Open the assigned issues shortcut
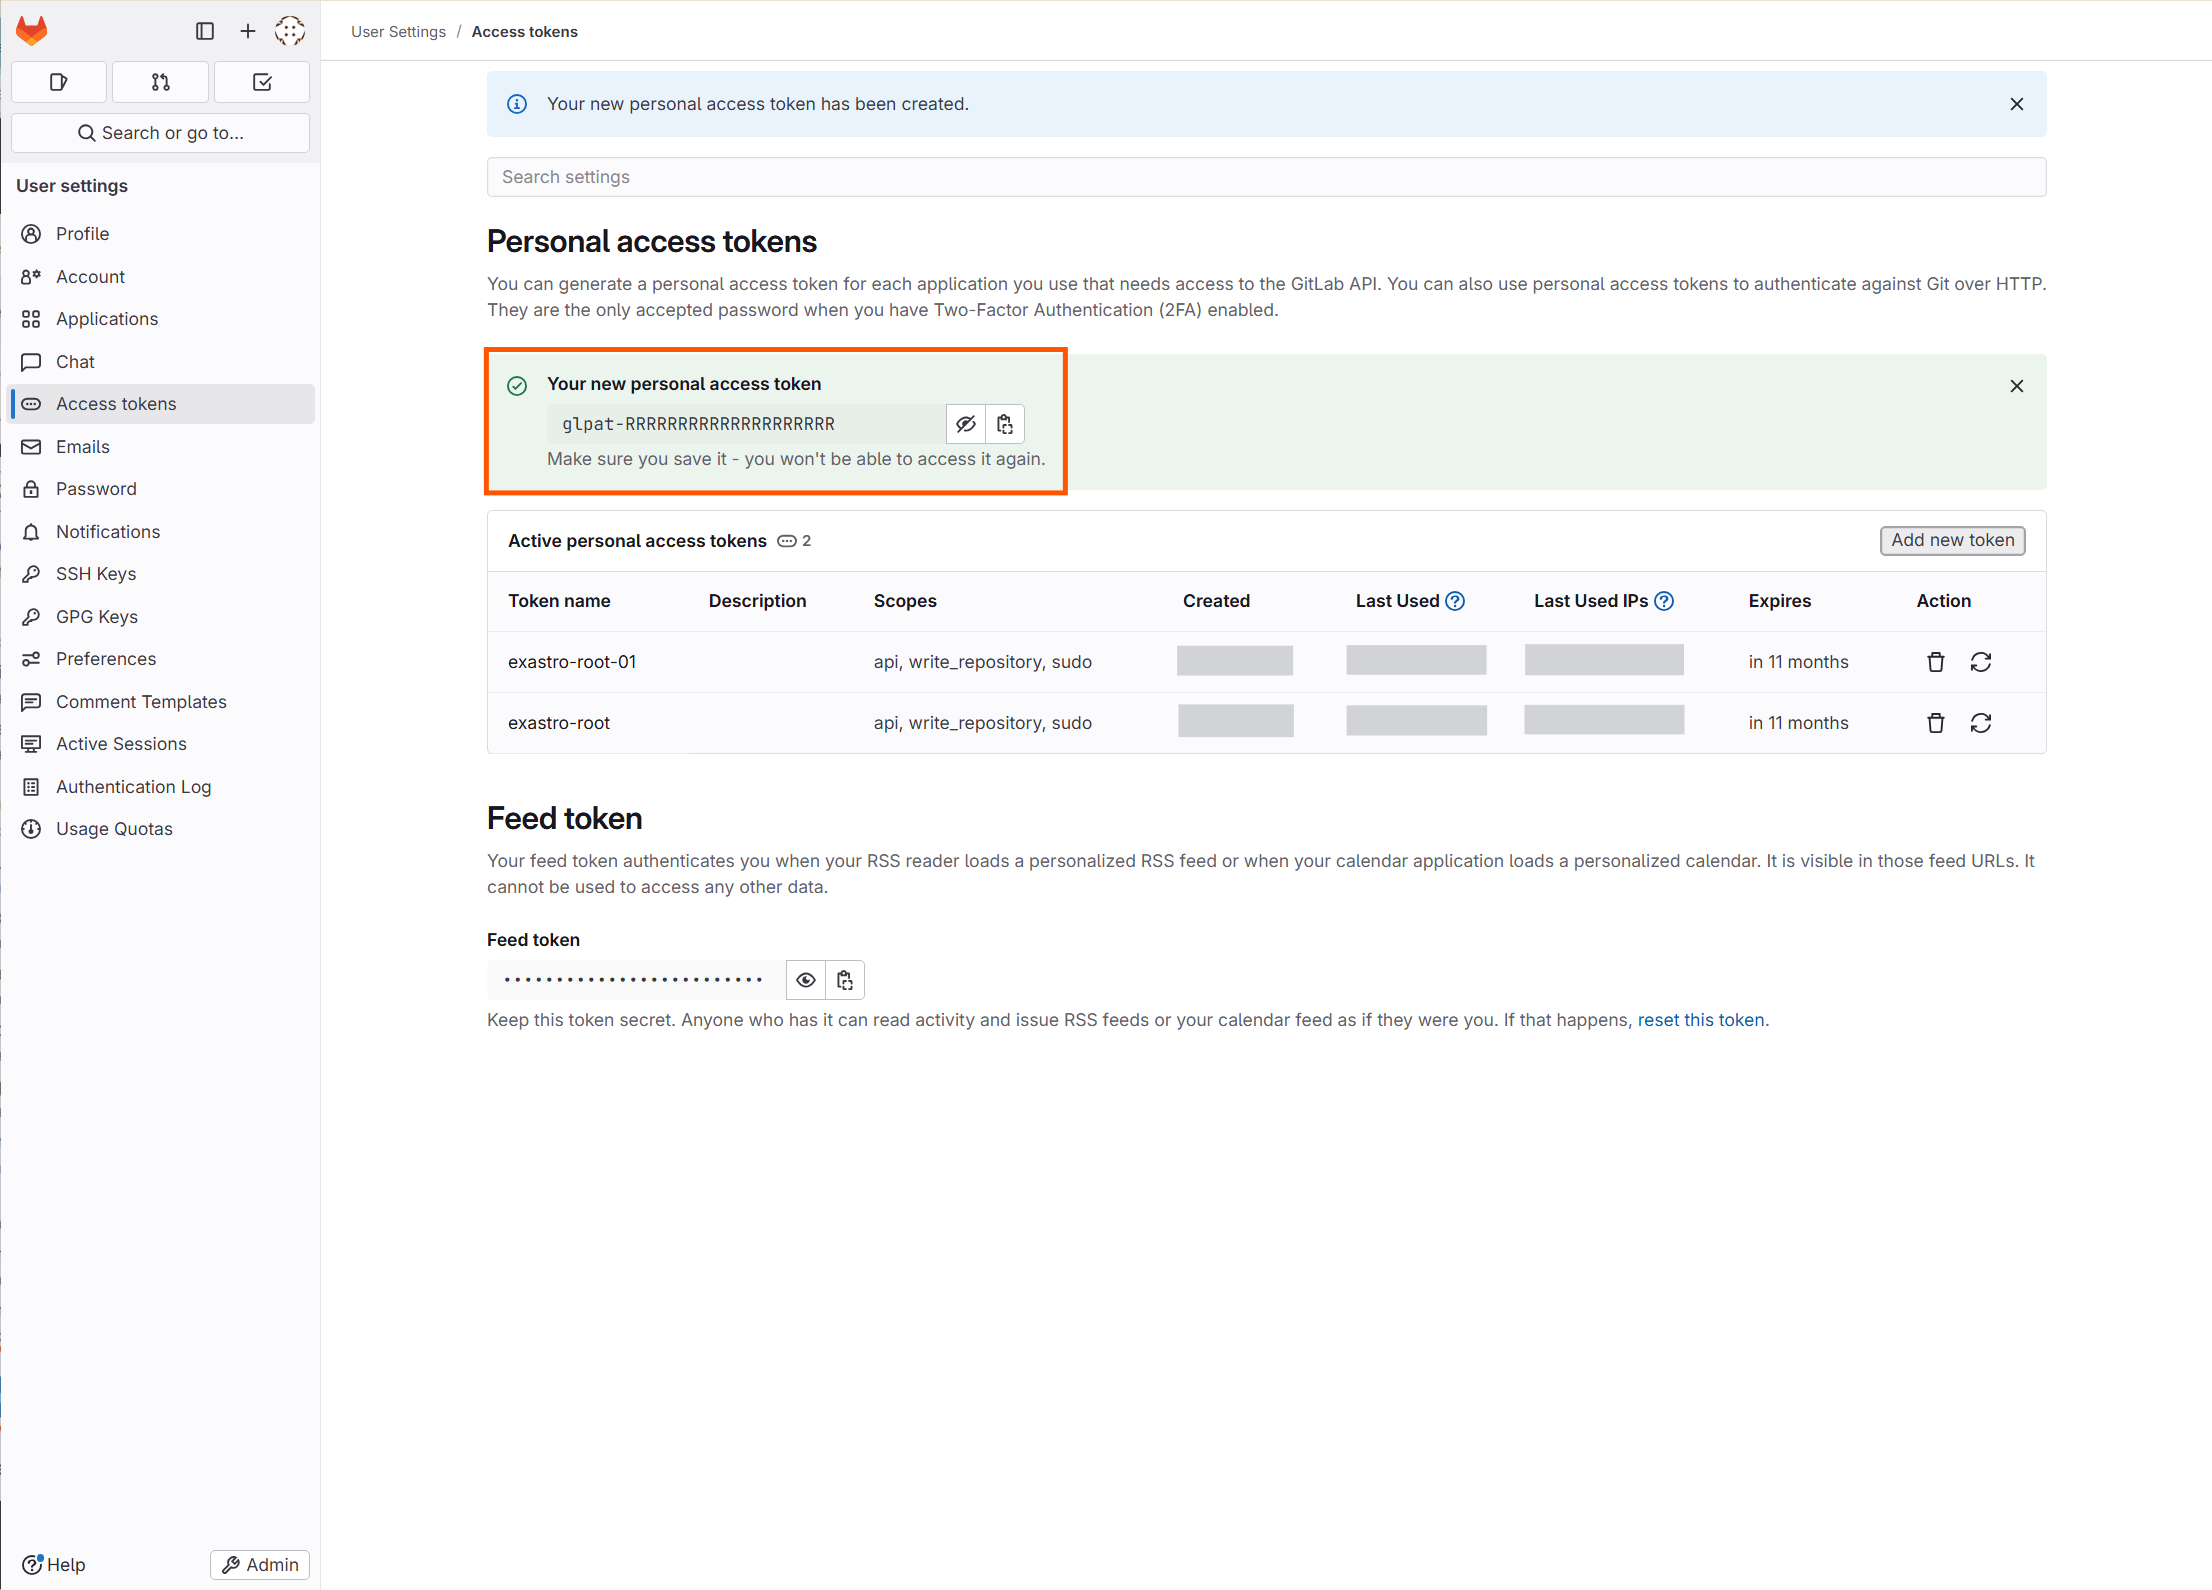Viewport: 2212px width, 1590px height. click(x=59, y=82)
